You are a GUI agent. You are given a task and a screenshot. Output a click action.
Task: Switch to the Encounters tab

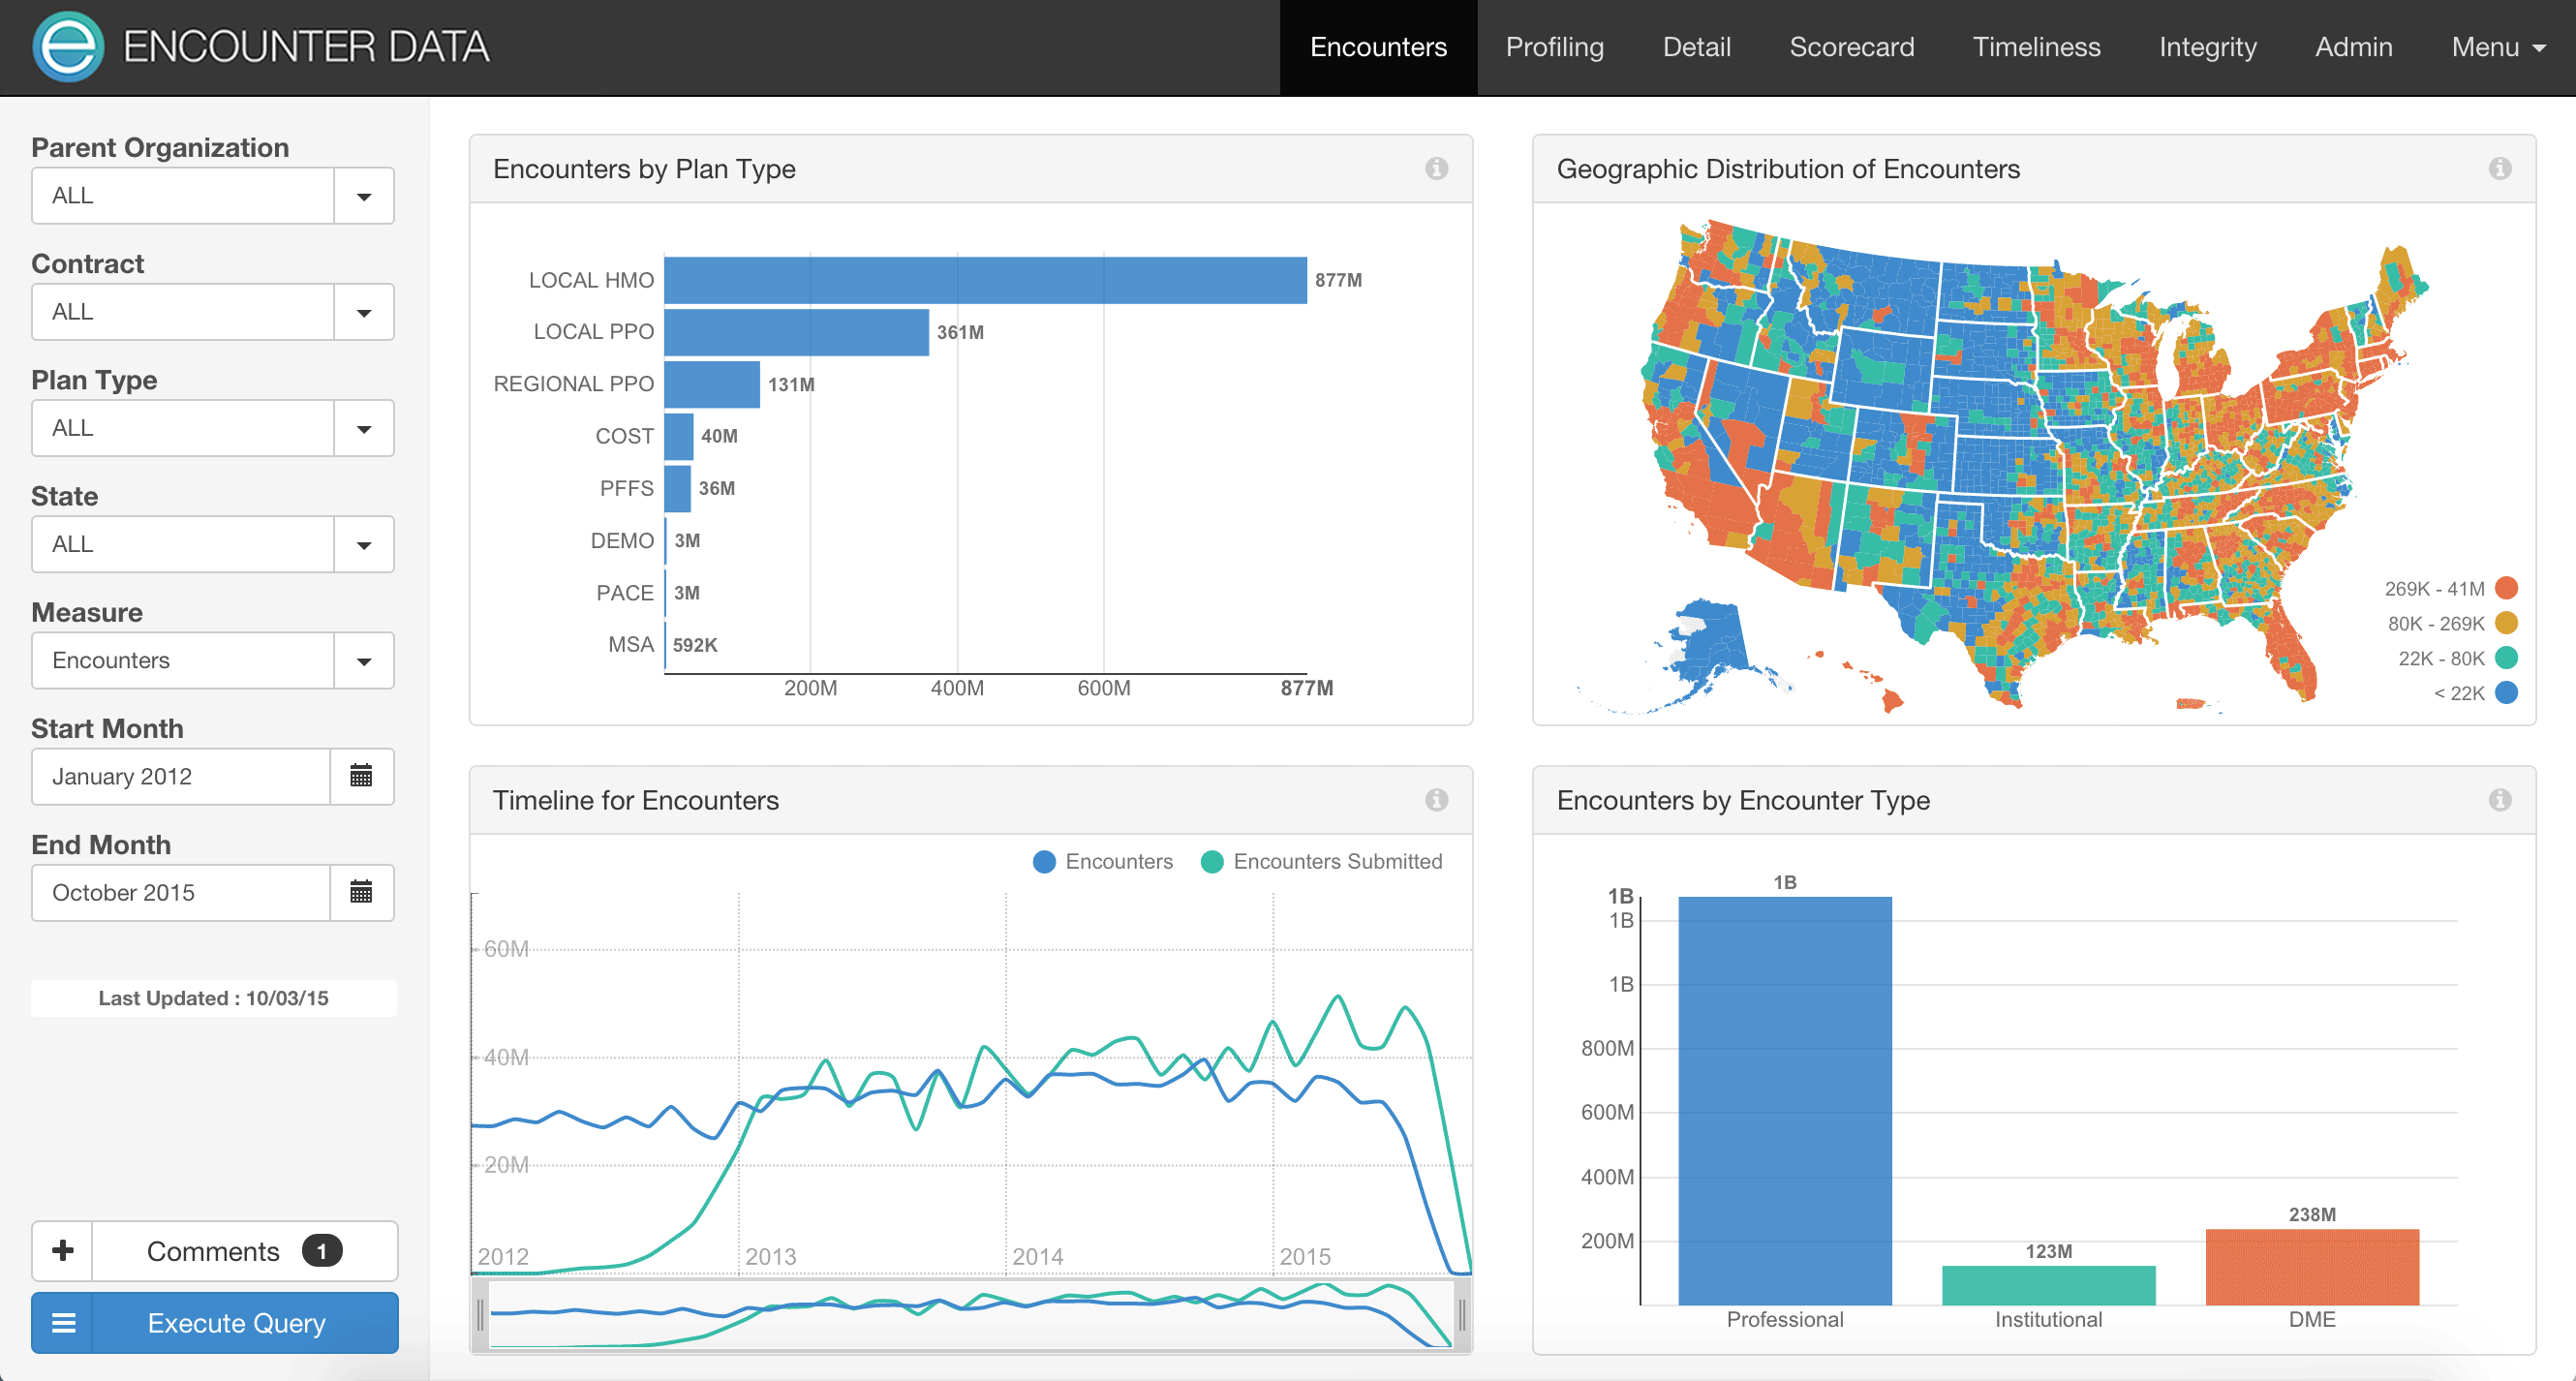tap(1378, 47)
